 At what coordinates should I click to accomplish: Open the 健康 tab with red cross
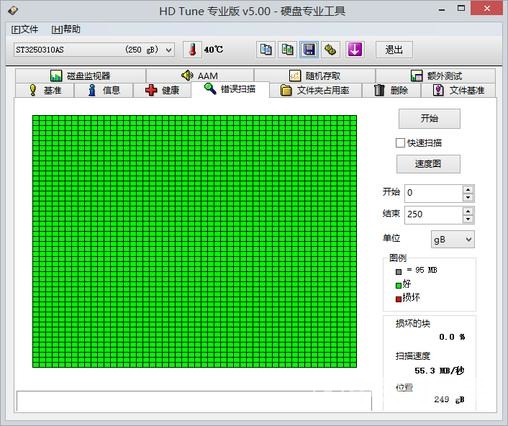tap(162, 90)
